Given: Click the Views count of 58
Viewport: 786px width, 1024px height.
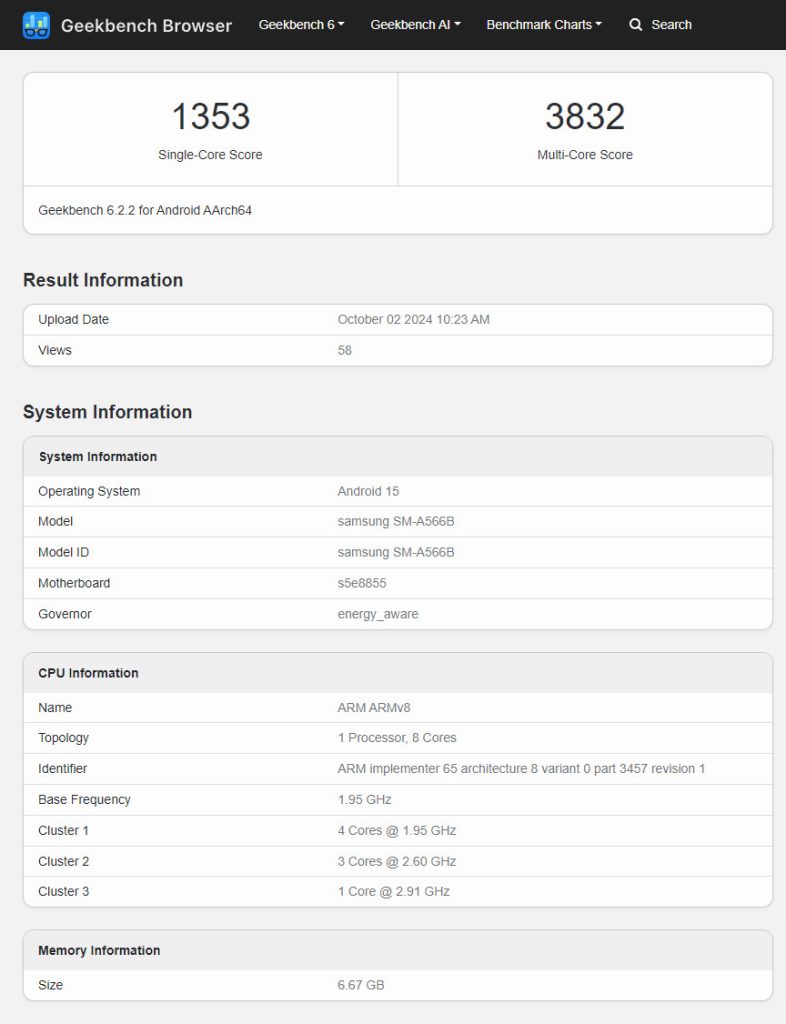Looking at the screenshot, I should [345, 350].
